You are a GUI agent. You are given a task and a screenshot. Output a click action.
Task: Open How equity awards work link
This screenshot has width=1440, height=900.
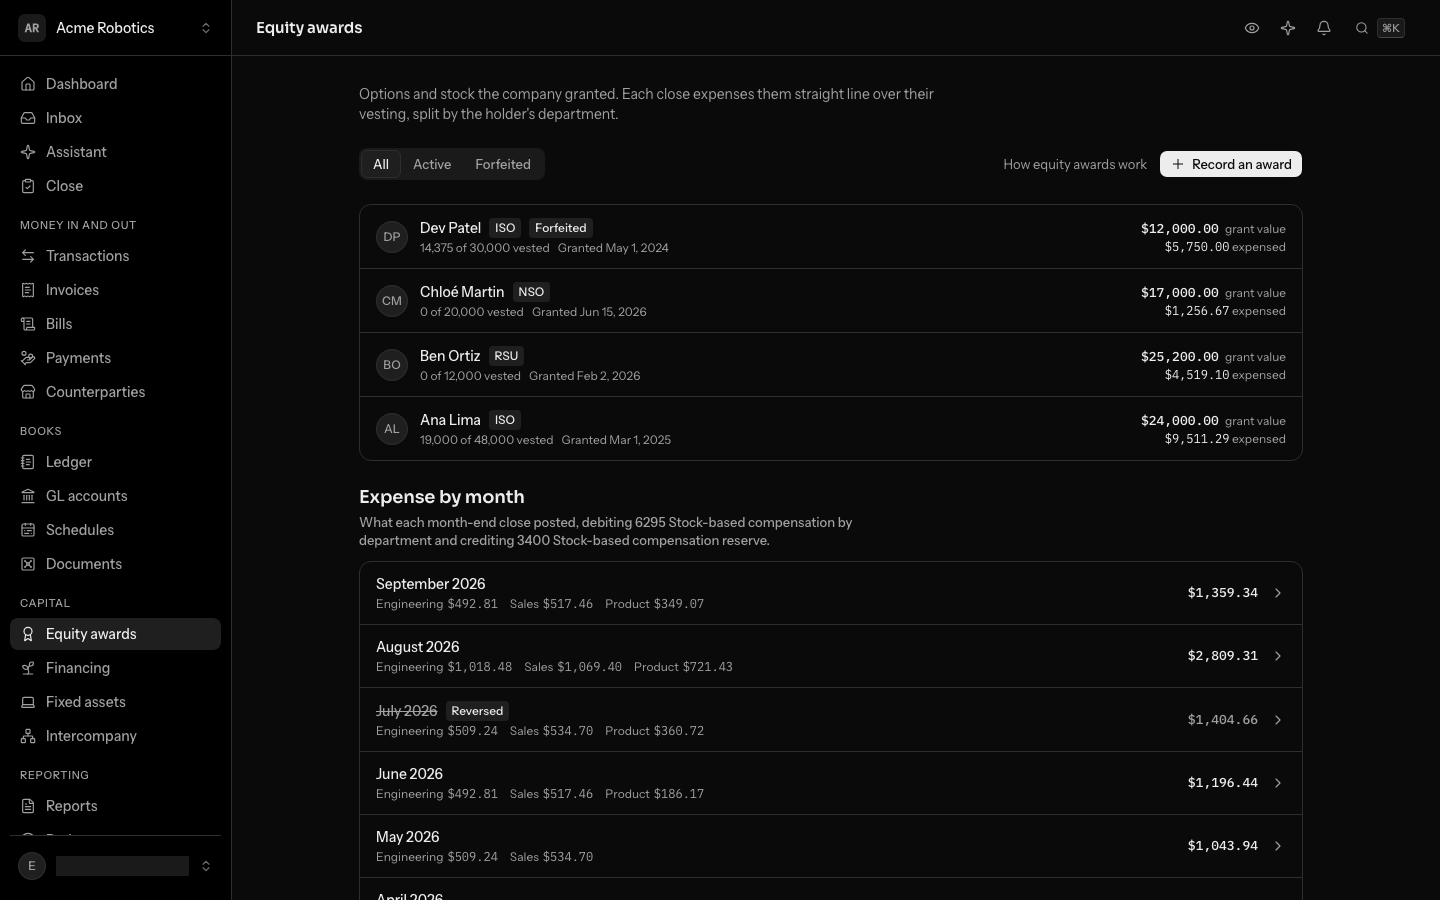[x=1075, y=164]
